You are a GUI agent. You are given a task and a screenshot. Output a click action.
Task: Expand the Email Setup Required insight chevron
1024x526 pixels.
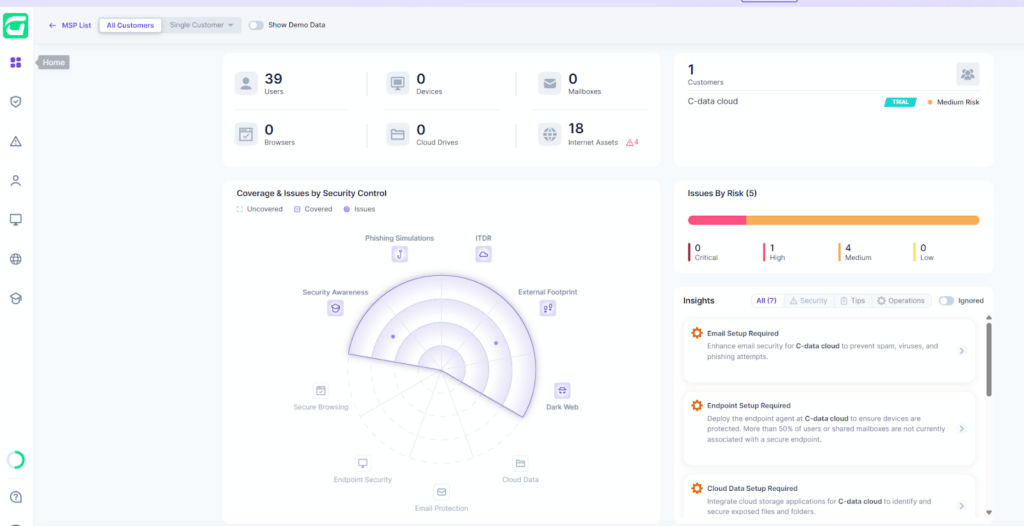pyautogui.click(x=961, y=351)
